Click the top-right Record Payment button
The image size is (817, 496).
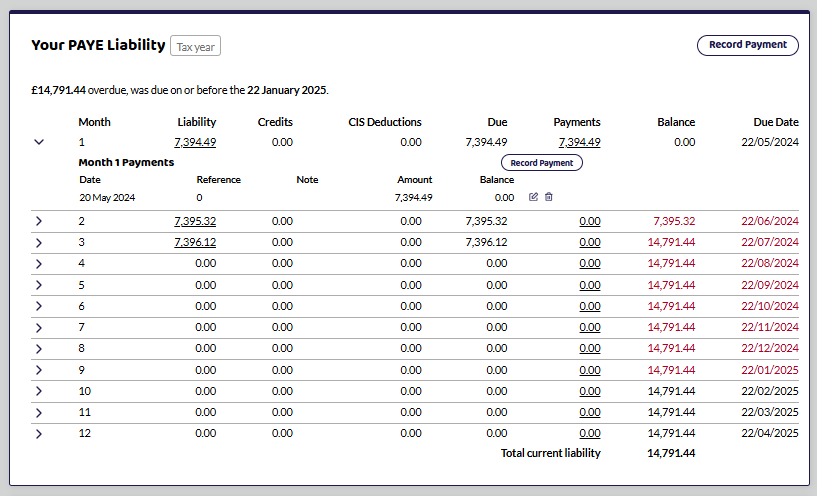(x=748, y=45)
